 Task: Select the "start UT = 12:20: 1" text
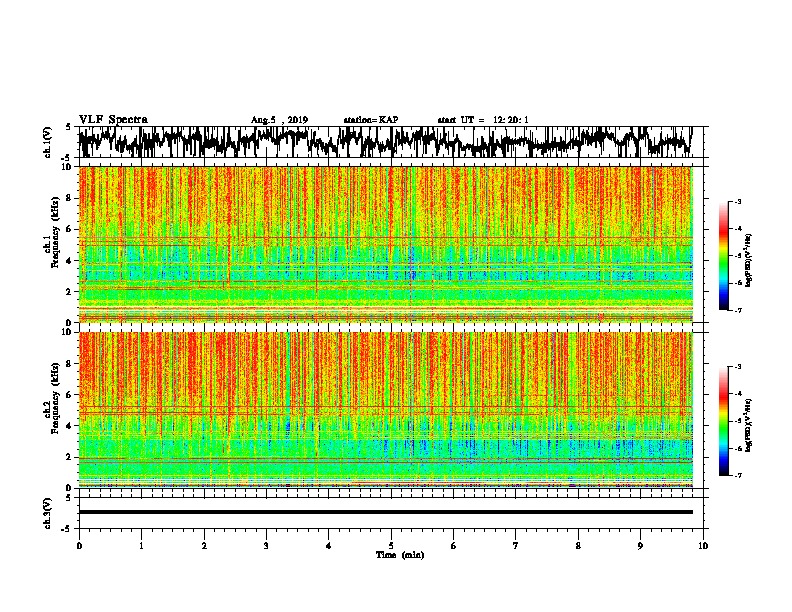(483, 120)
